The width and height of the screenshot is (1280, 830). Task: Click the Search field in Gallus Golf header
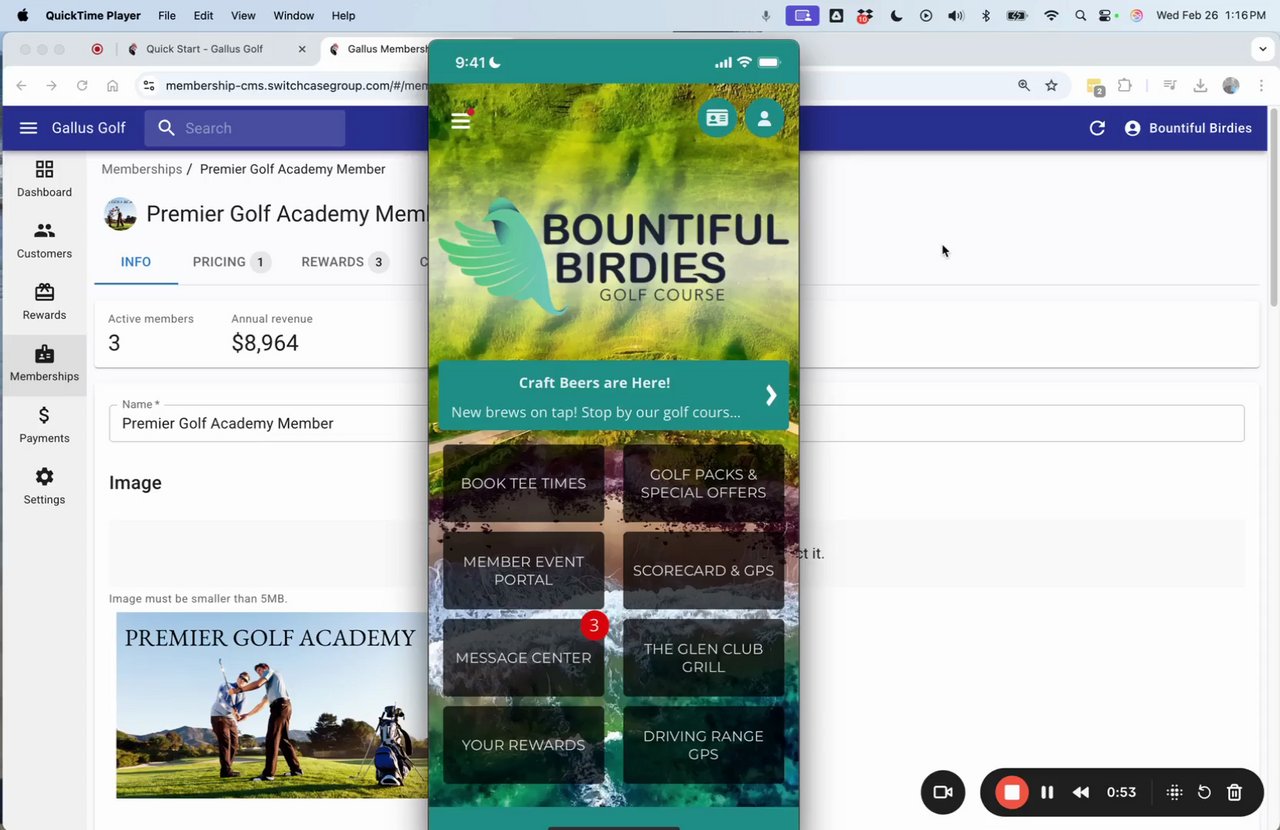[x=245, y=128]
